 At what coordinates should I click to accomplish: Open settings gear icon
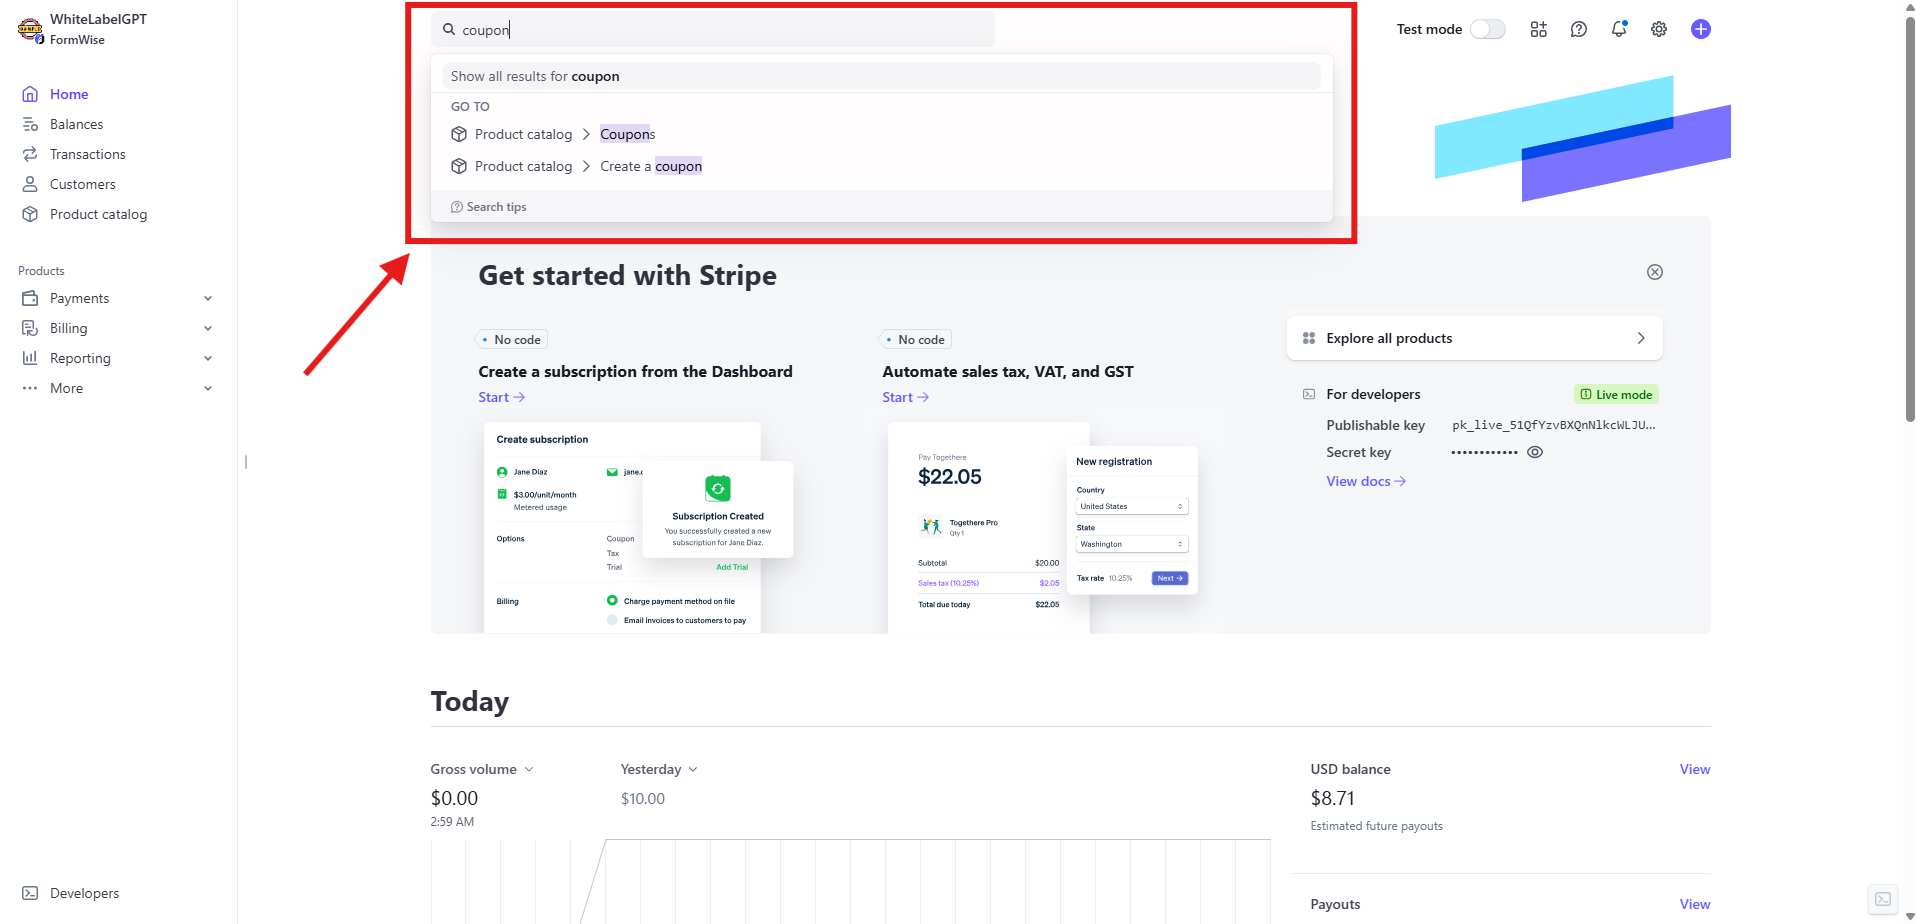click(1658, 29)
